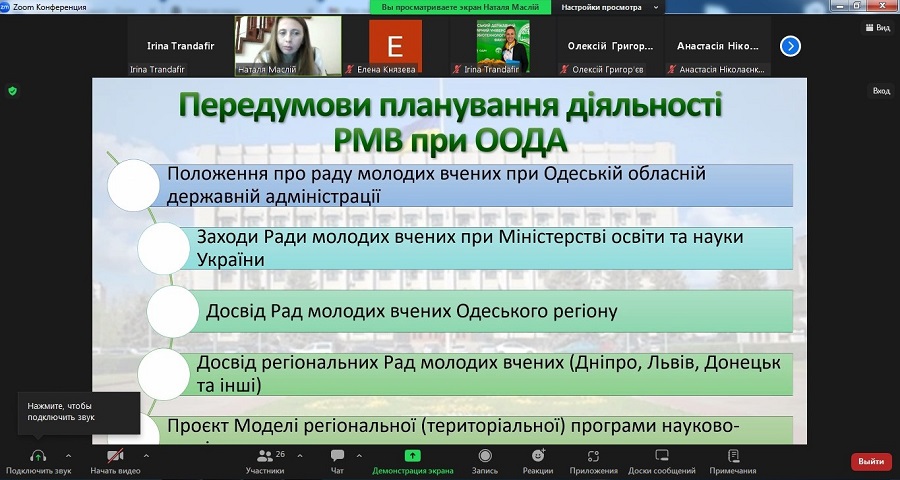Expand the Участники options chevron
The image size is (900, 480).
pos(297,454)
